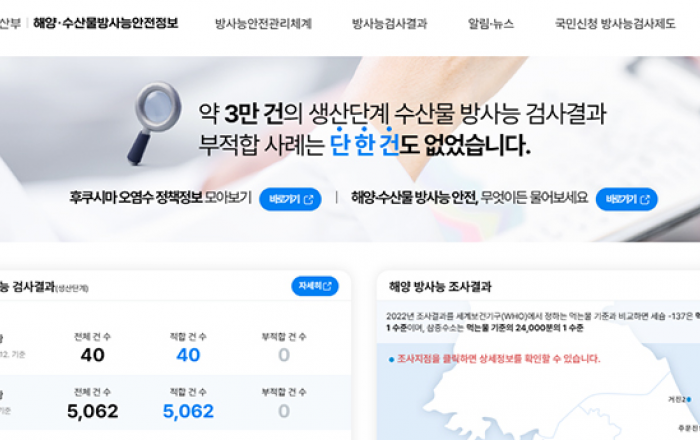Click external-link icon in first 바로가기 button
The image size is (700, 440).
click(x=308, y=199)
